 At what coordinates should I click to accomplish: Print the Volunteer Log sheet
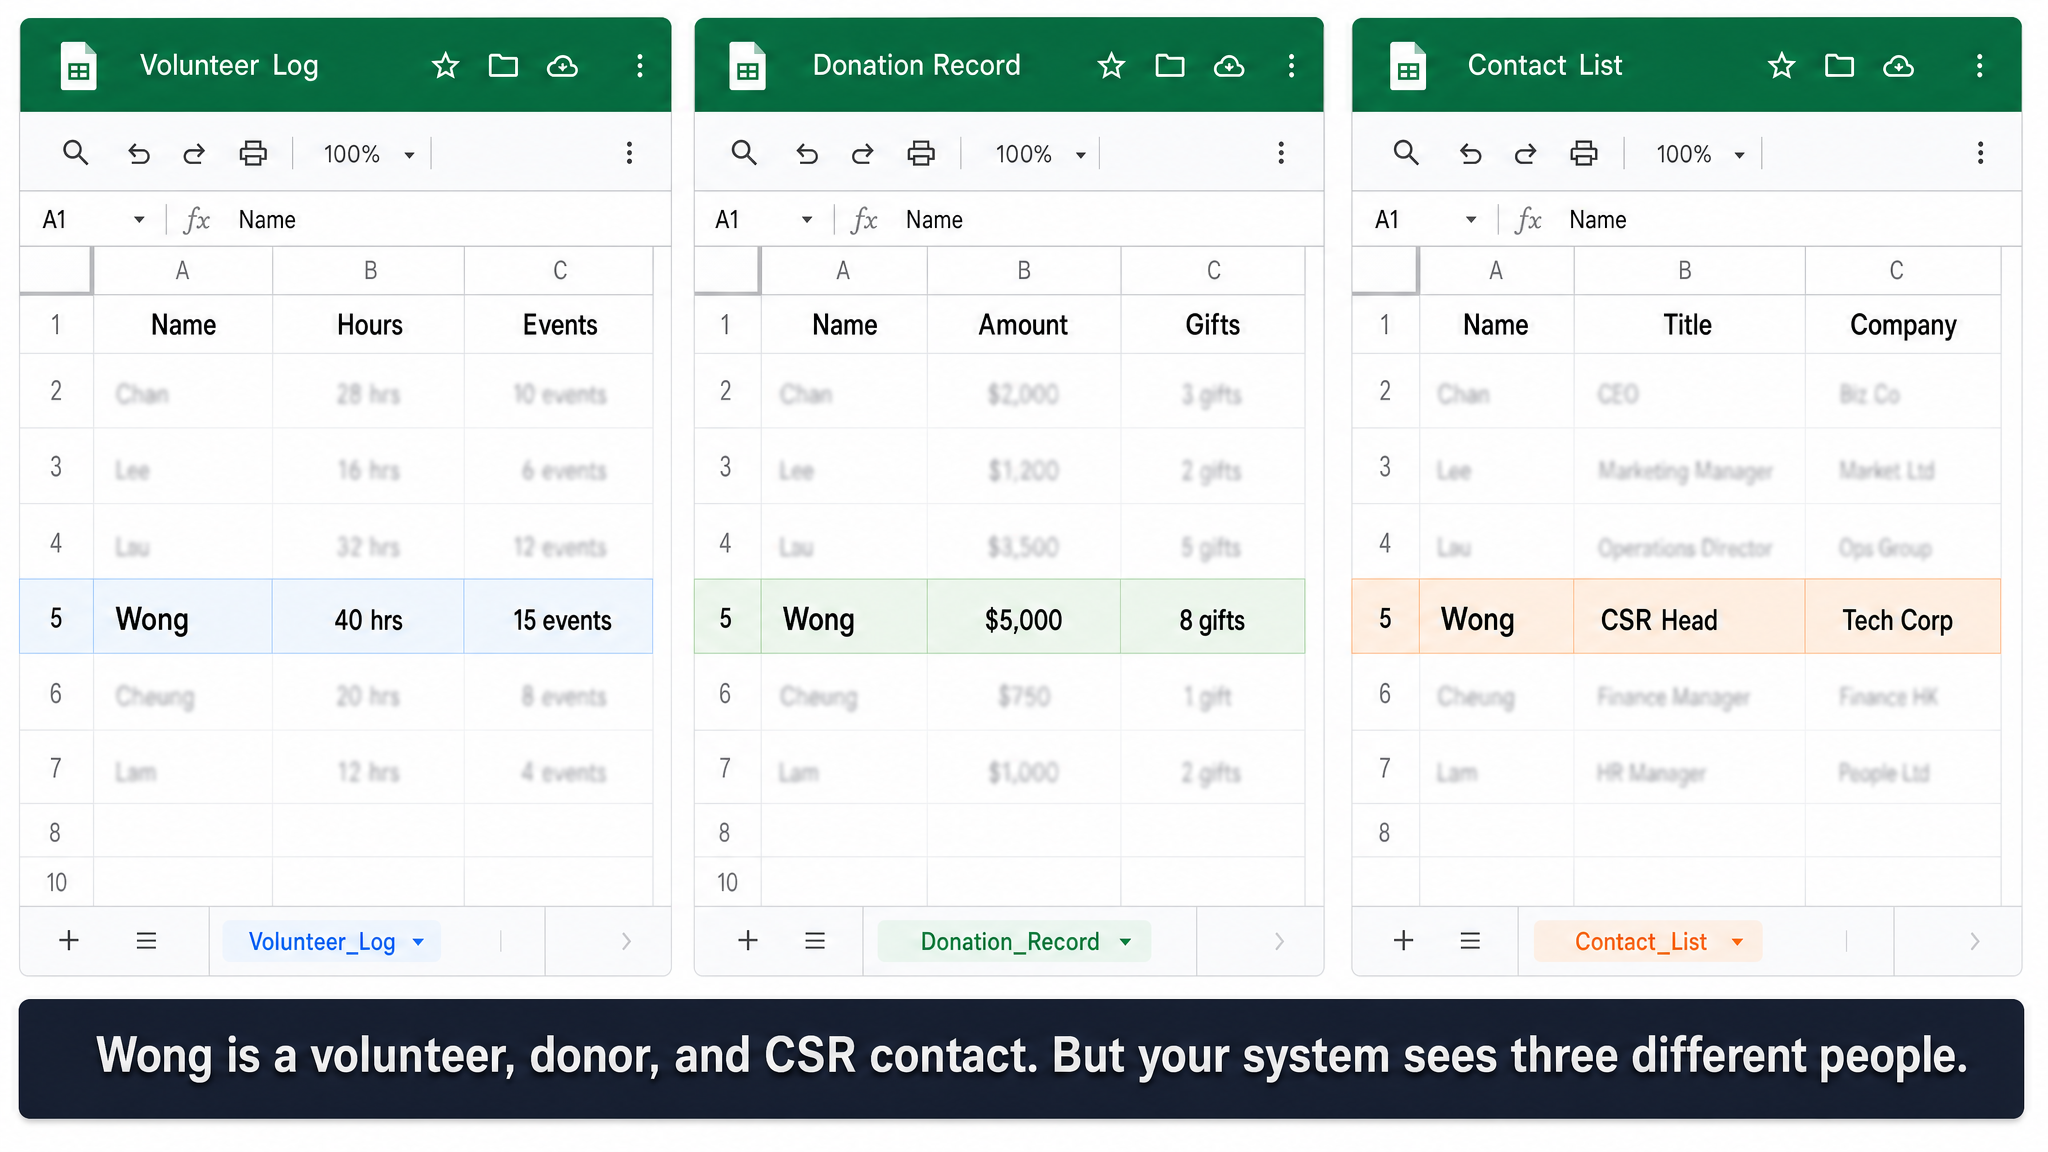point(253,153)
